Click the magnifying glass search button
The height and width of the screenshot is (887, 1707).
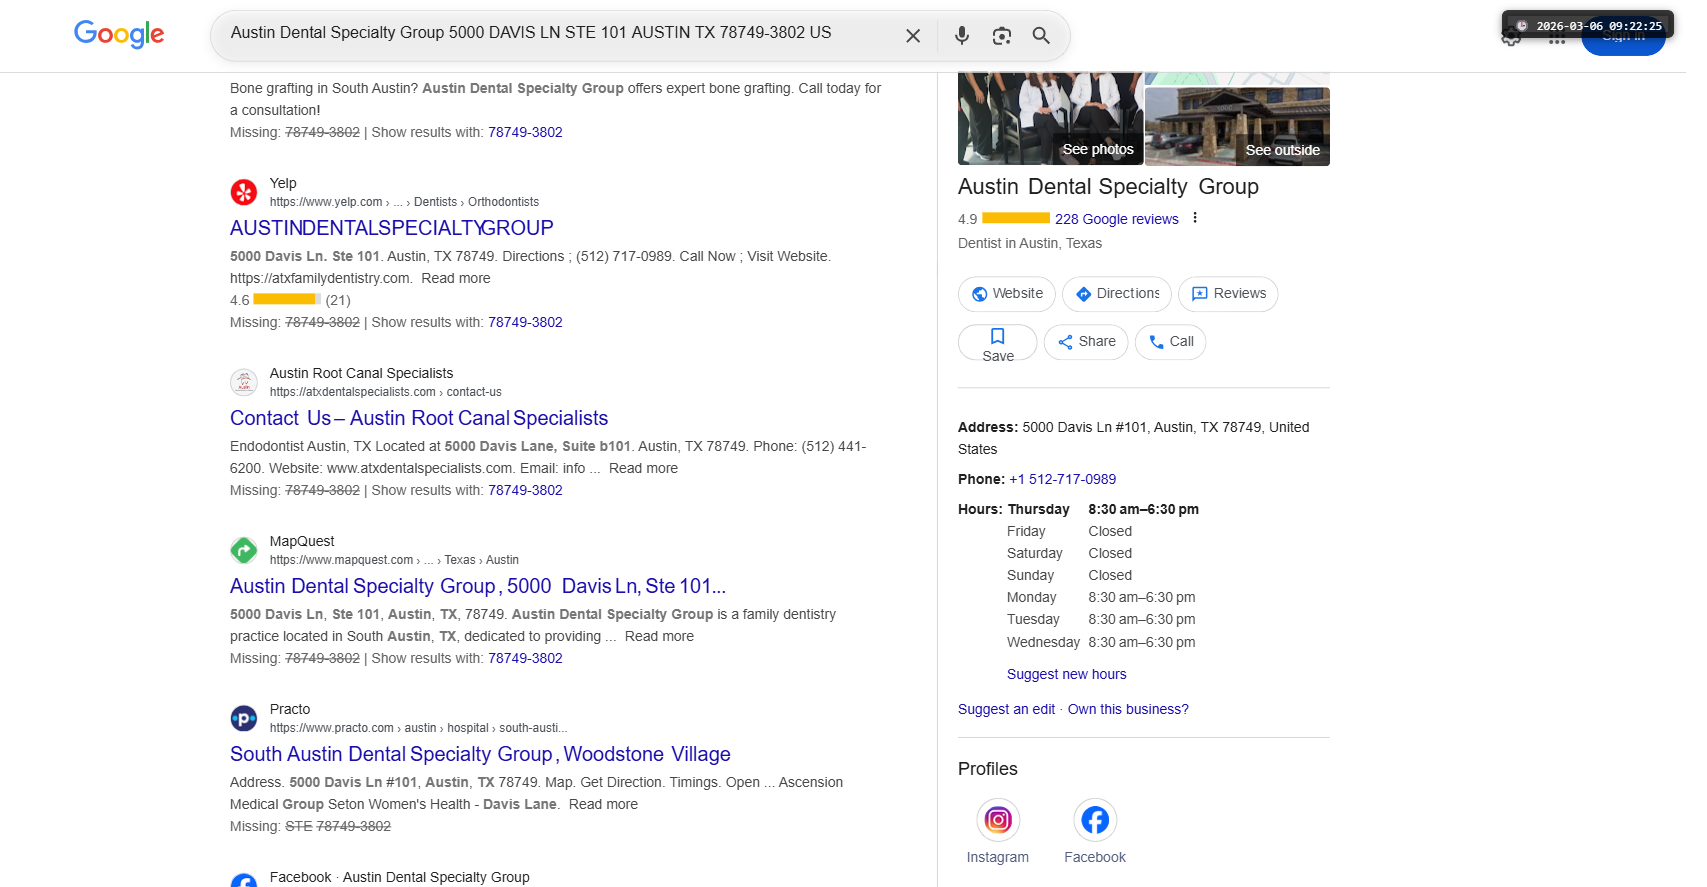(1041, 36)
